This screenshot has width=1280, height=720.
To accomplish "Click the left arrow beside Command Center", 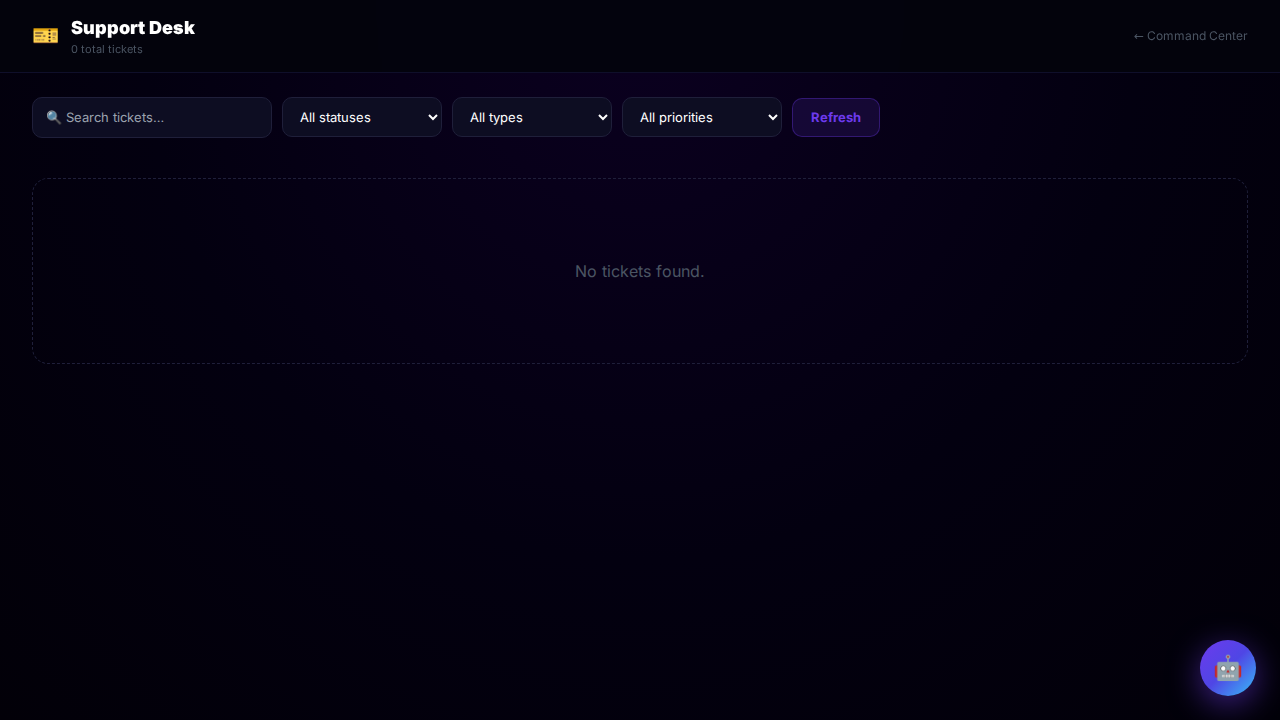I will (x=1138, y=37).
